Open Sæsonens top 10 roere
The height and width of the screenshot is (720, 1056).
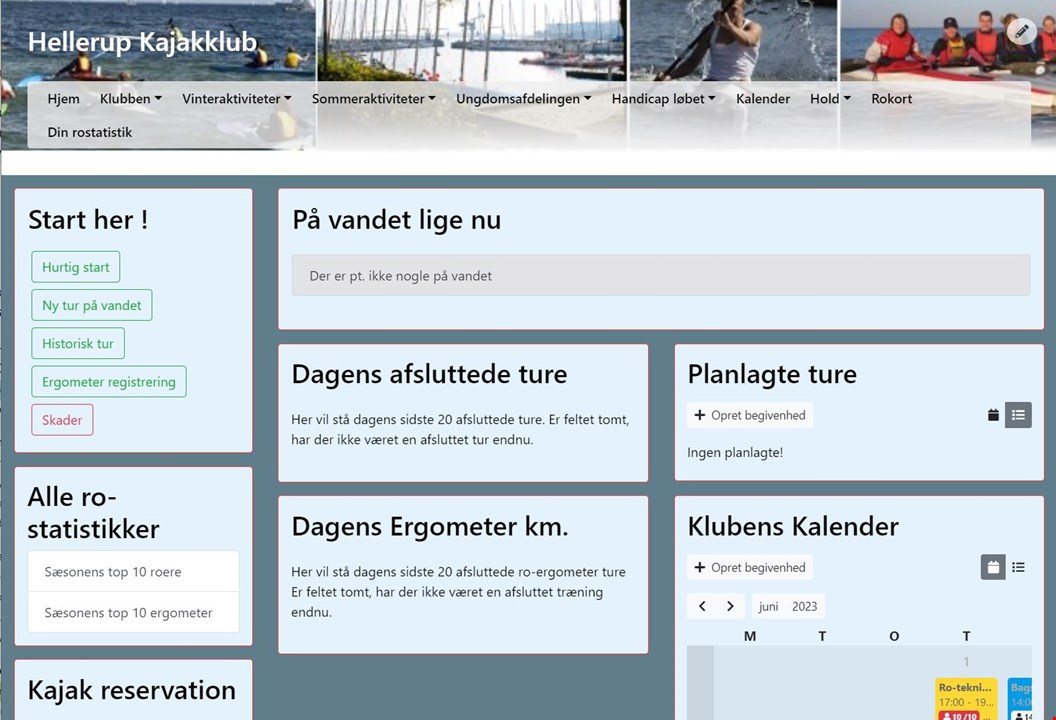pyautogui.click(x=133, y=572)
